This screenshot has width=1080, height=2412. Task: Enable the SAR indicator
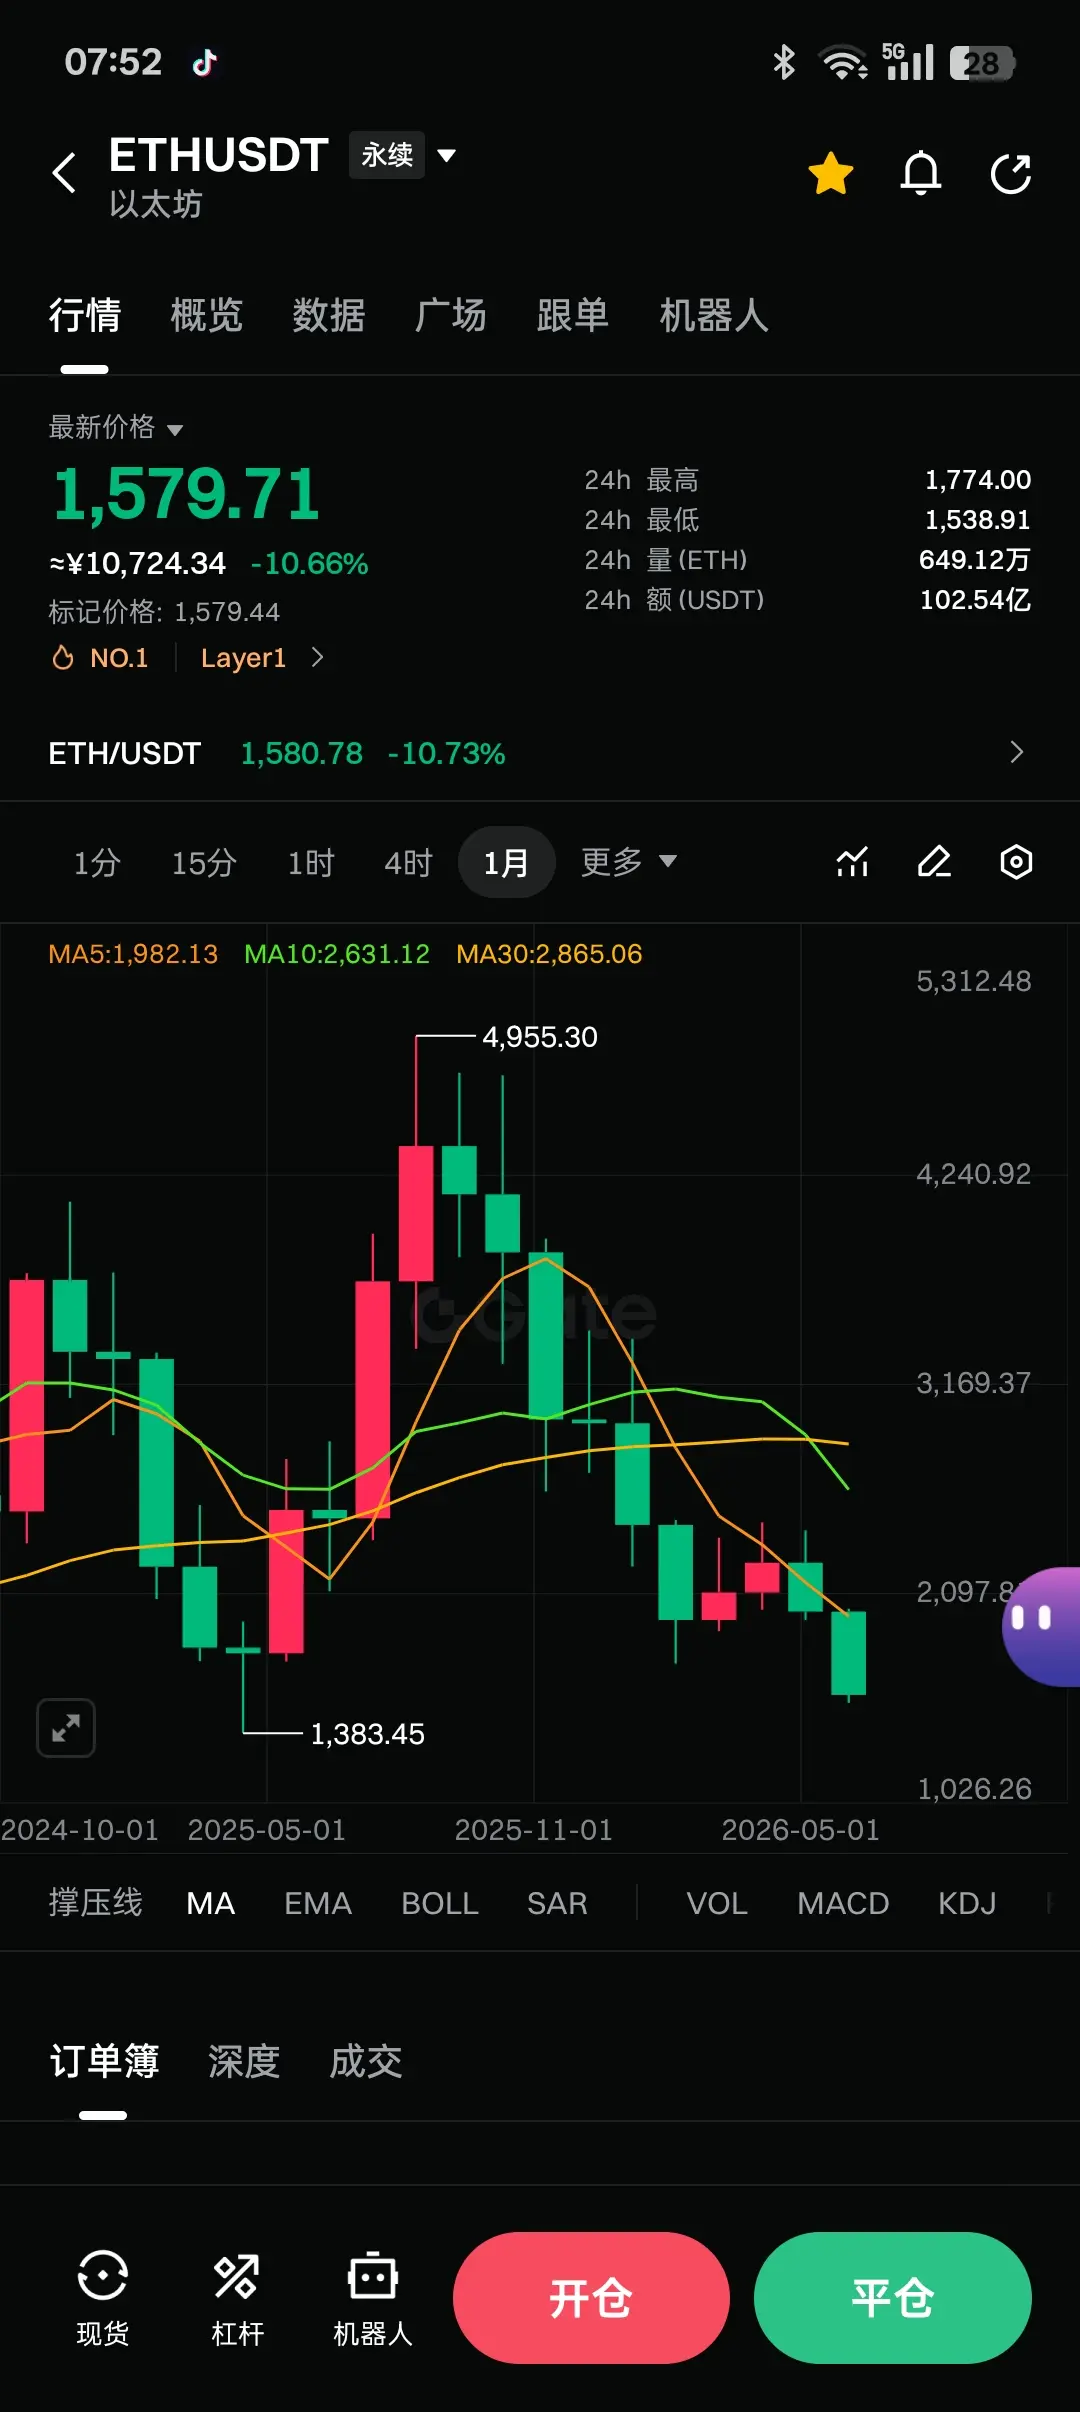click(x=557, y=1903)
